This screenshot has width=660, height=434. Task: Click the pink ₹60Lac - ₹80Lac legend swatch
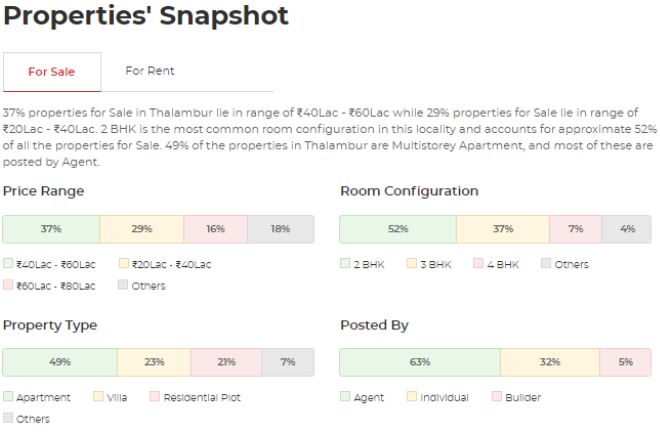pyautogui.click(x=8, y=285)
